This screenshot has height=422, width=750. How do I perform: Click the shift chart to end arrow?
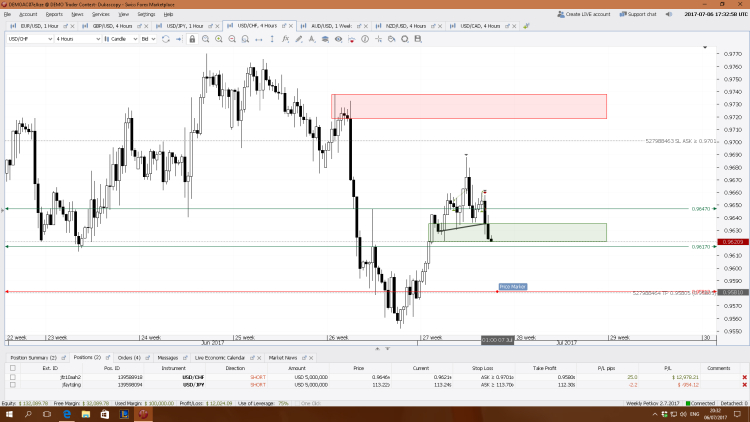coord(179,39)
